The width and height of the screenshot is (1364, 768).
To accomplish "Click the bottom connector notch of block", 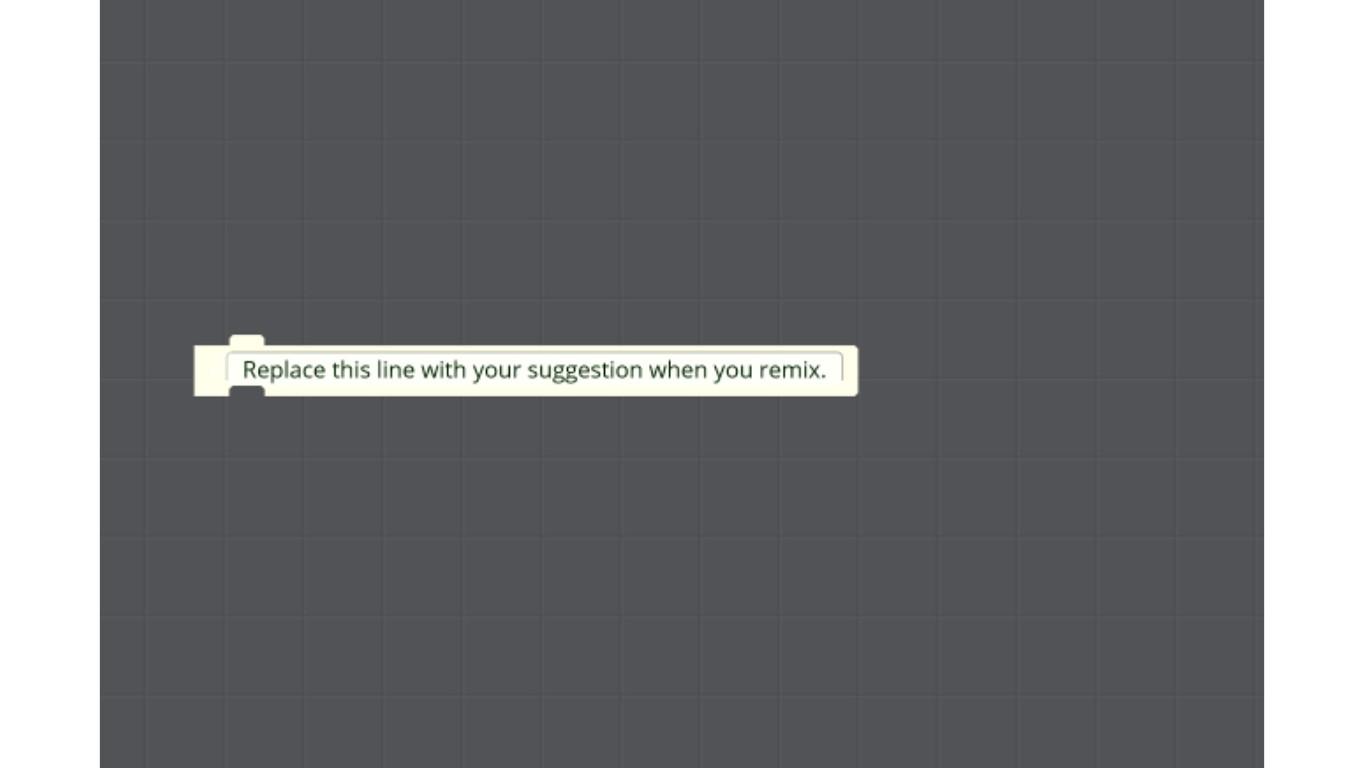I will (247, 391).
